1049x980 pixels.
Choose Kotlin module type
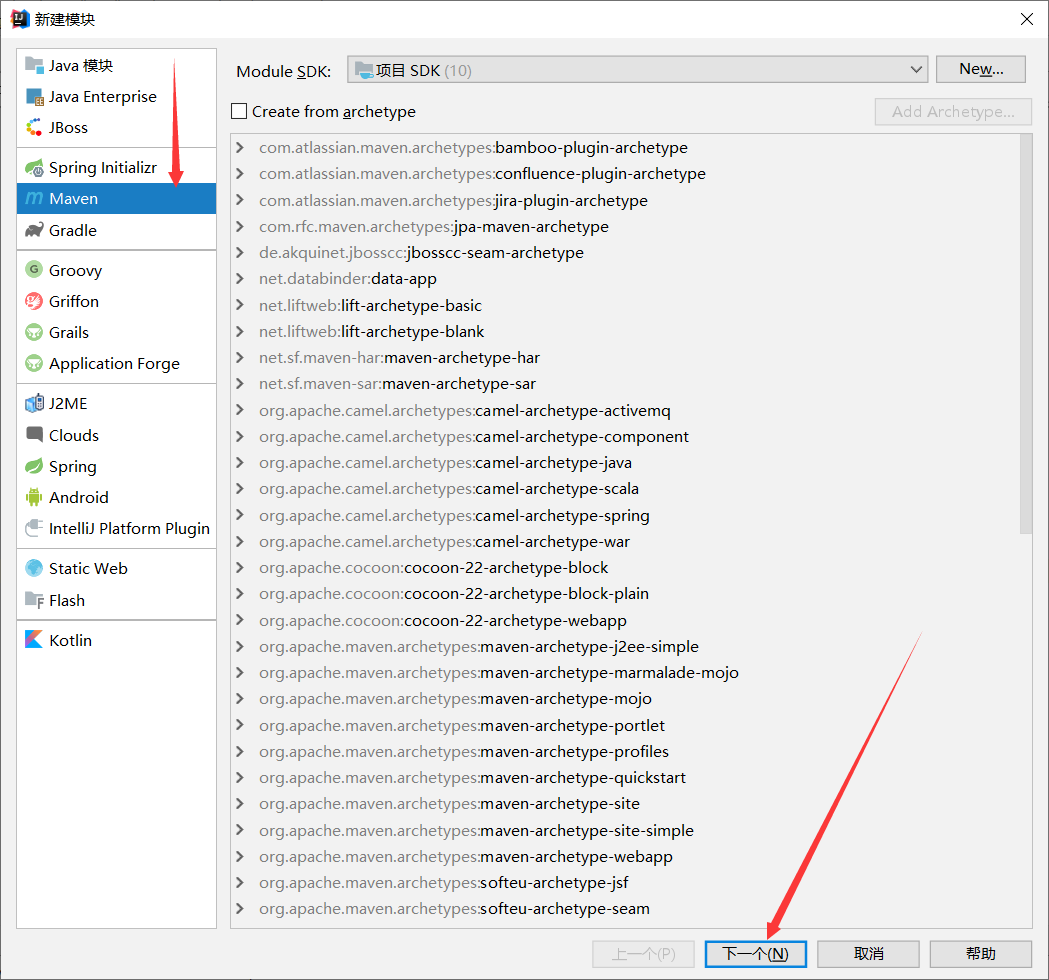point(116,640)
